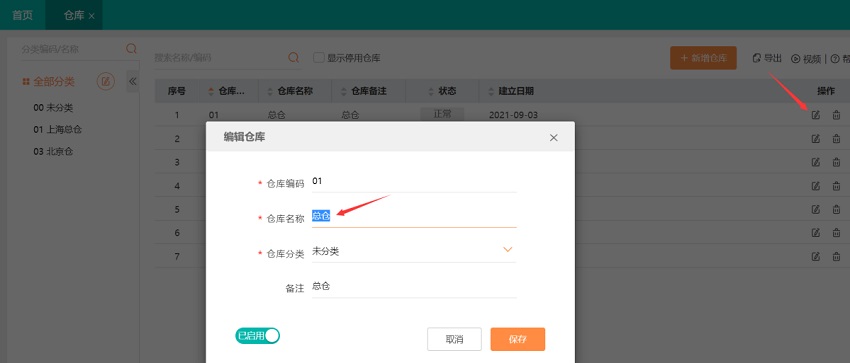Click category search magnifier icon
Image resolution: width=850 pixels, height=363 pixels.
pos(131,49)
